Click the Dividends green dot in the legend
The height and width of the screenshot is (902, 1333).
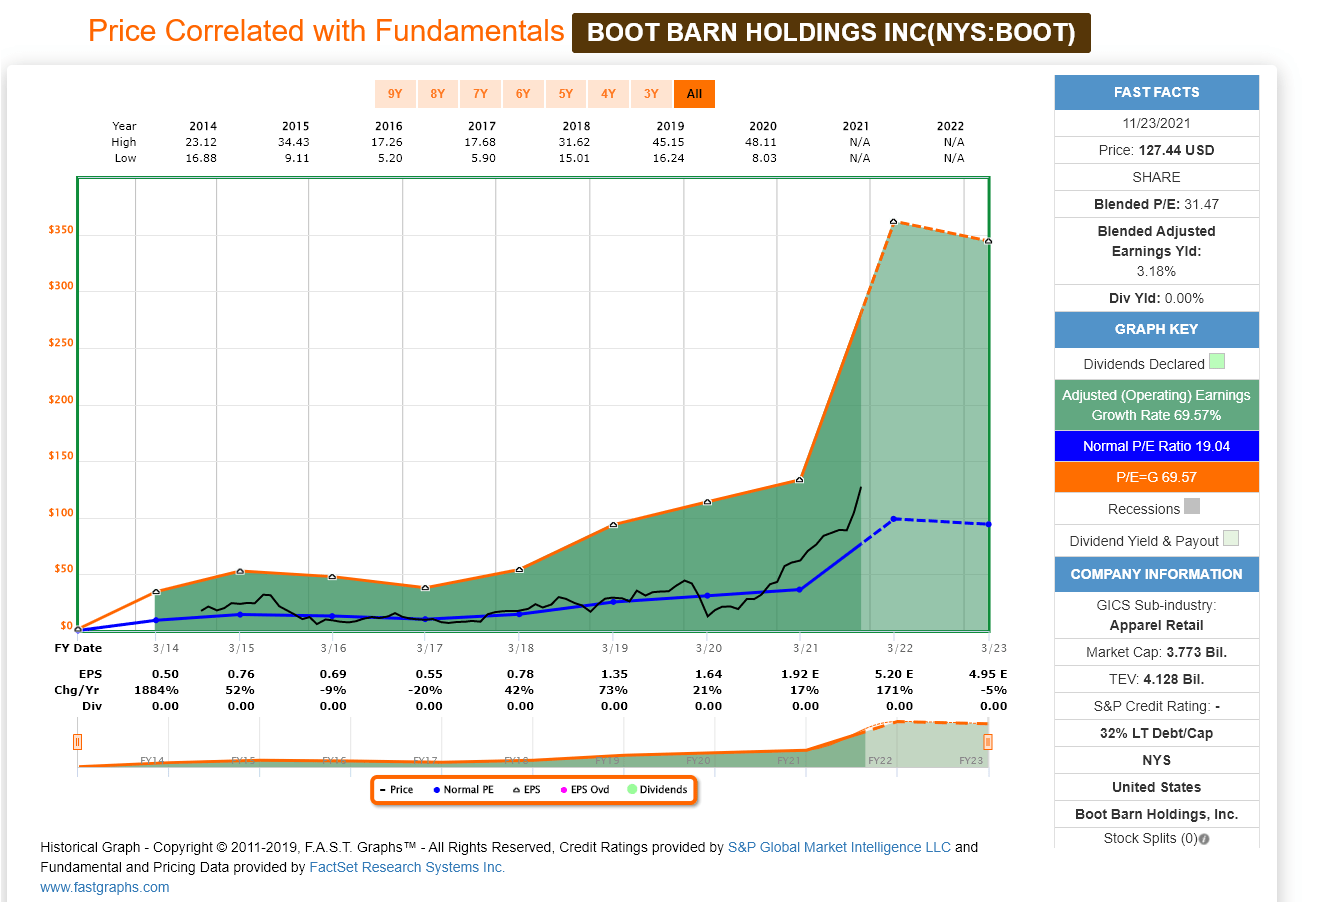(632, 790)
